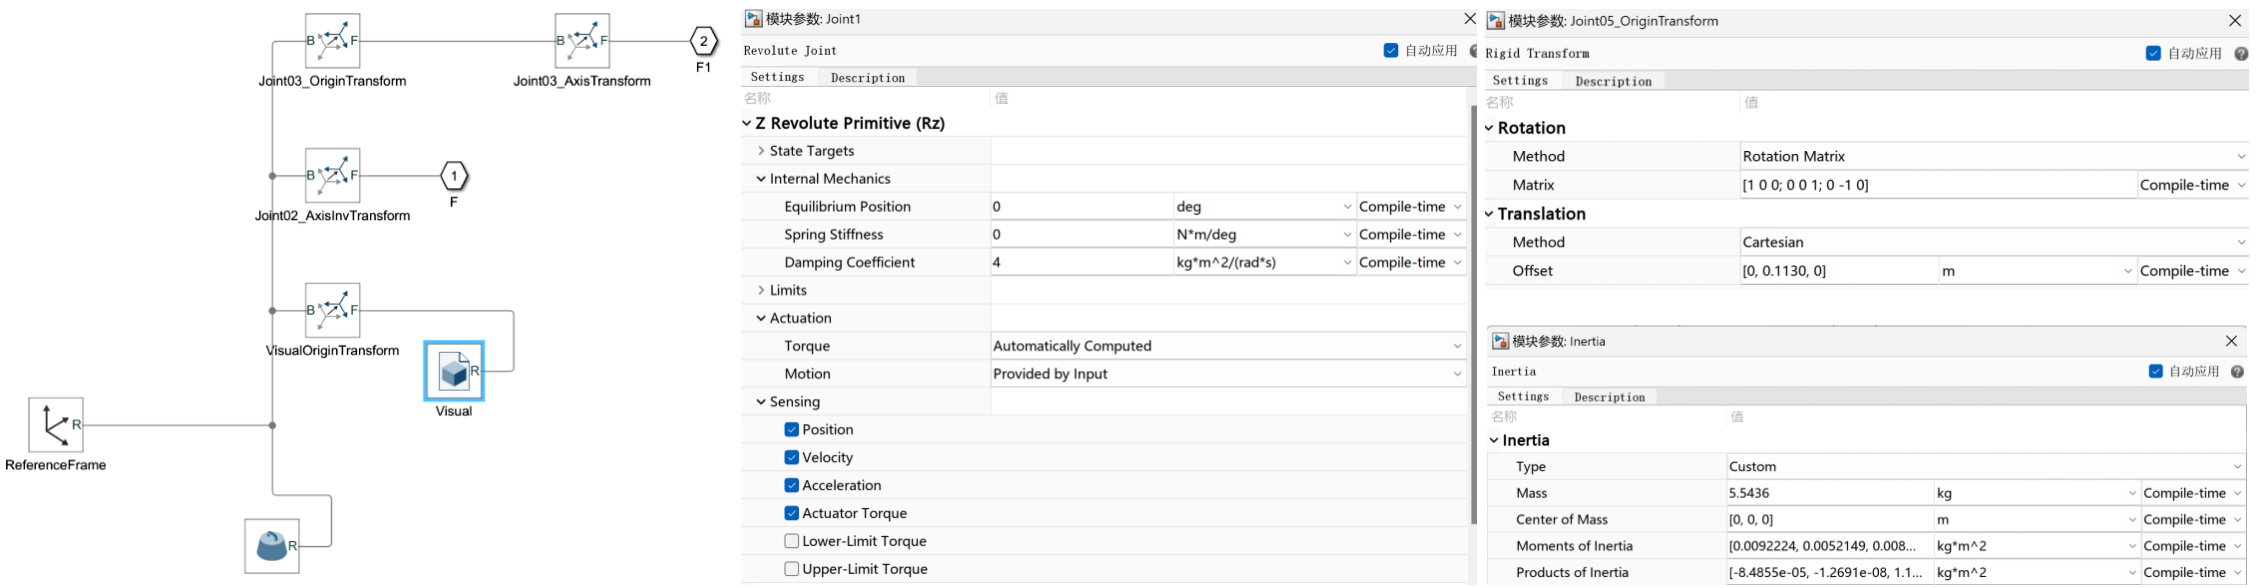Uncheck the Position sensing checkbox
The image size is (2259, 588).
point(792,430)
